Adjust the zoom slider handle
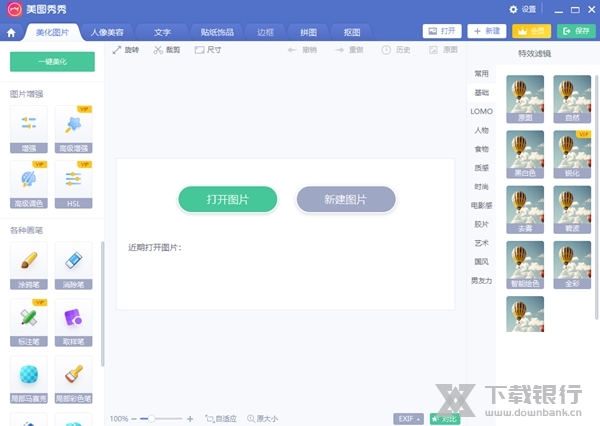600x426 pixels. (x=152, y=419)
